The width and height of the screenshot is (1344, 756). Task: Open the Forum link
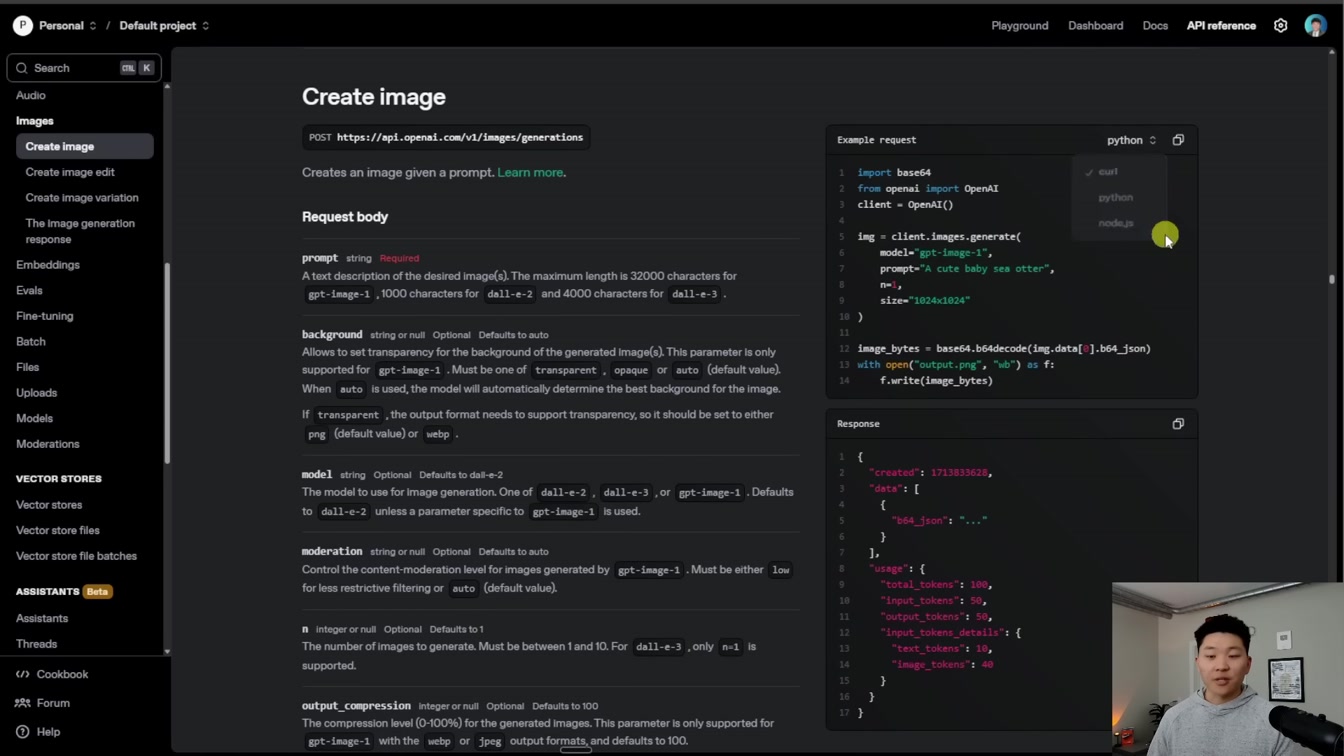pyautogui.click(x=53, y=703)
